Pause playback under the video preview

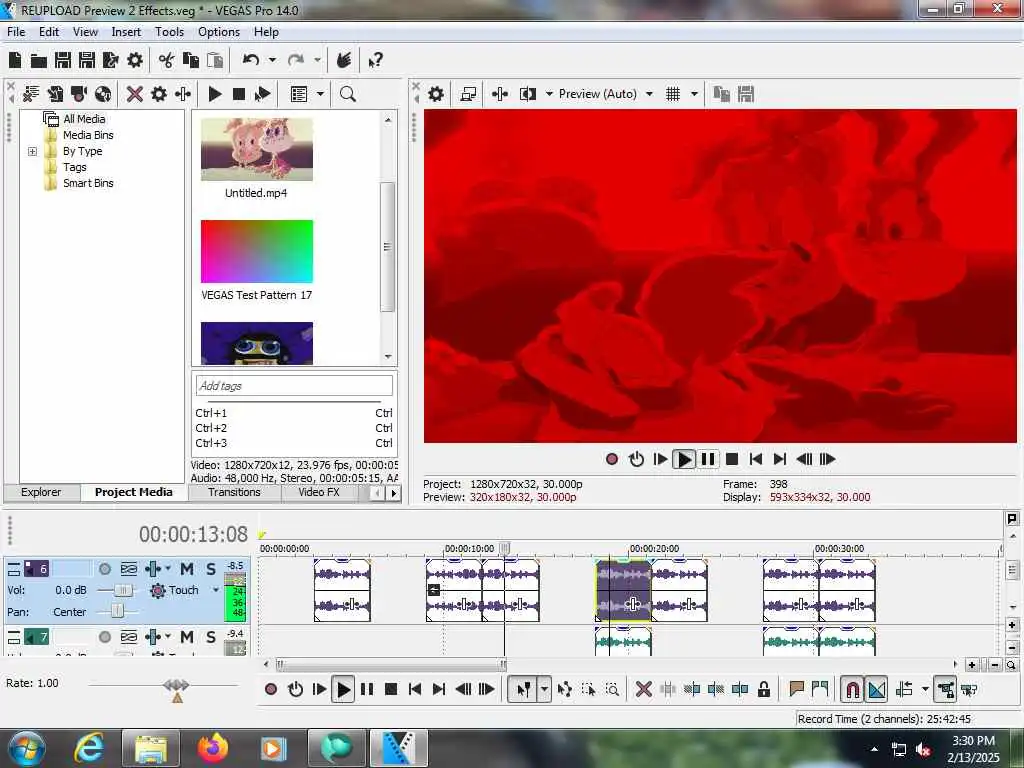coord(708,459)
